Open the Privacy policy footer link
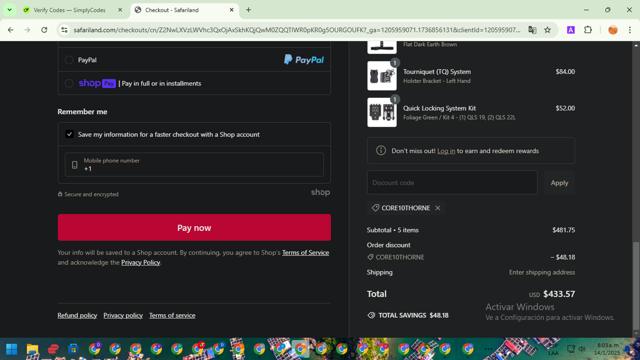Viewport: 640px width, 360px height. coord(123,316)
